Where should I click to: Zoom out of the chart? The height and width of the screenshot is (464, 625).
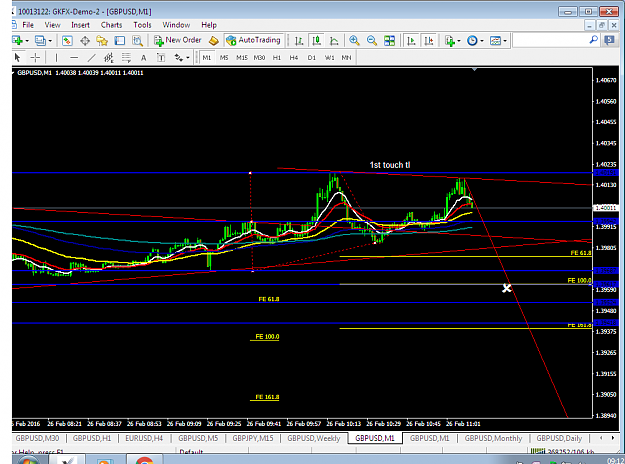pos(371,40)
